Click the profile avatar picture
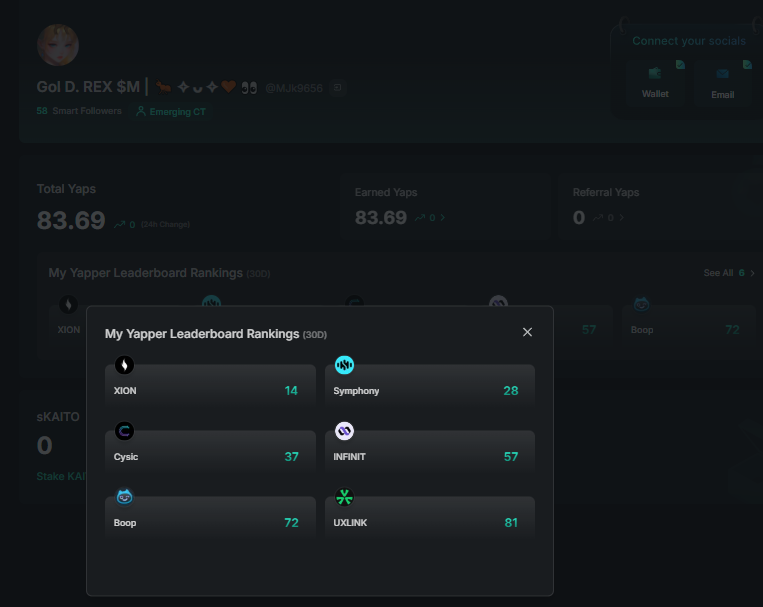 point(58,45)
